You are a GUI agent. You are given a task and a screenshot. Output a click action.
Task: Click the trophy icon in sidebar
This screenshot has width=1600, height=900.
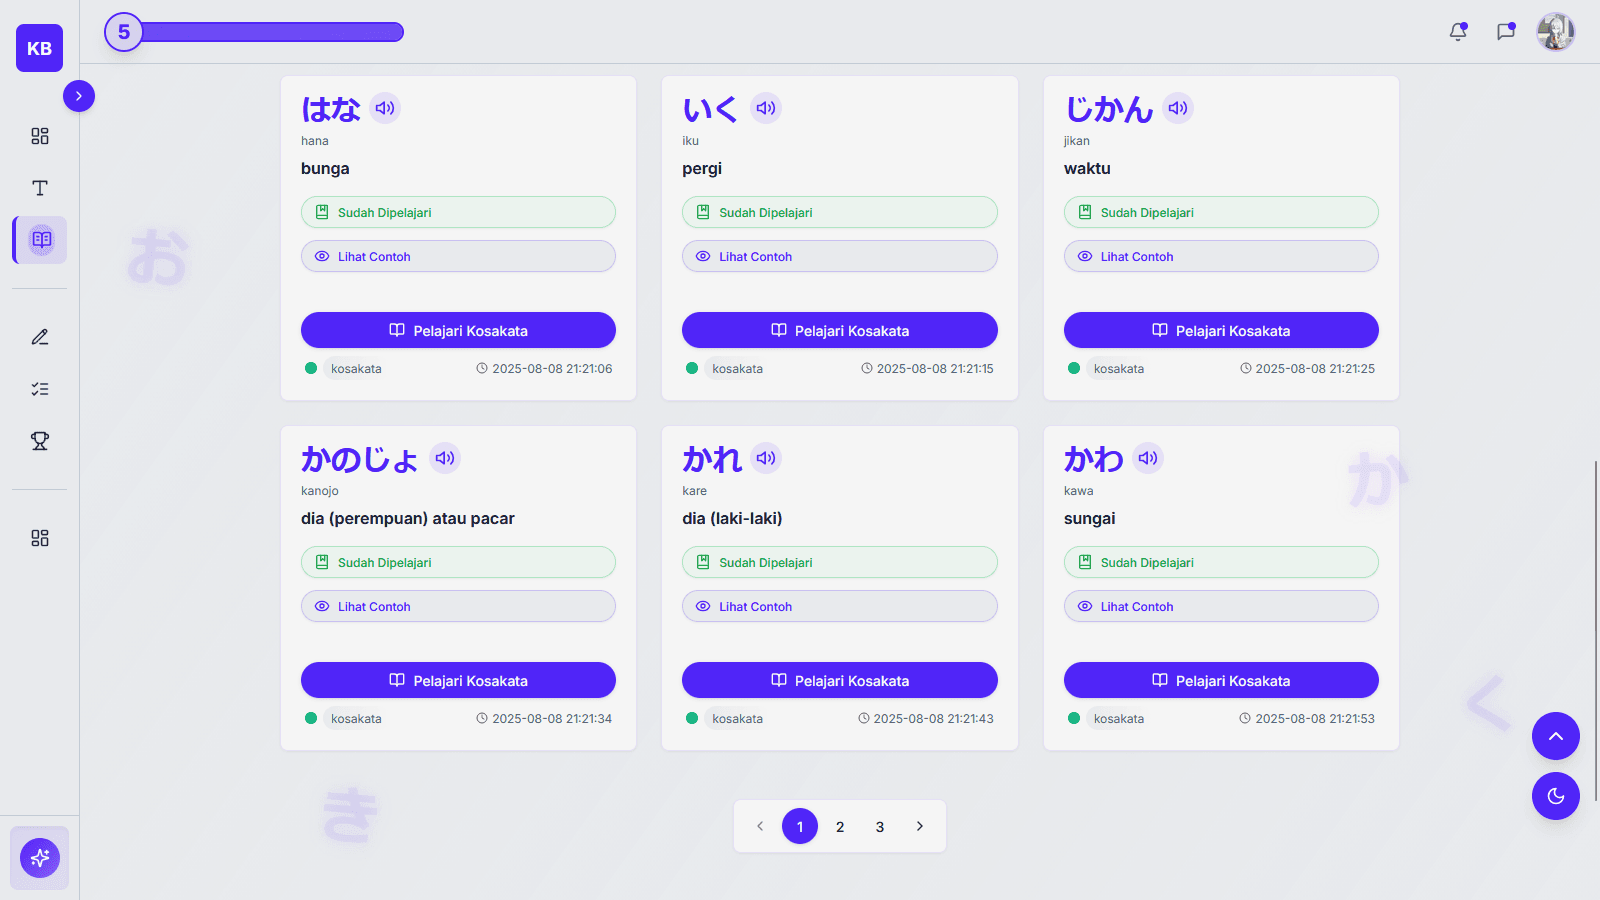[40, 441]
